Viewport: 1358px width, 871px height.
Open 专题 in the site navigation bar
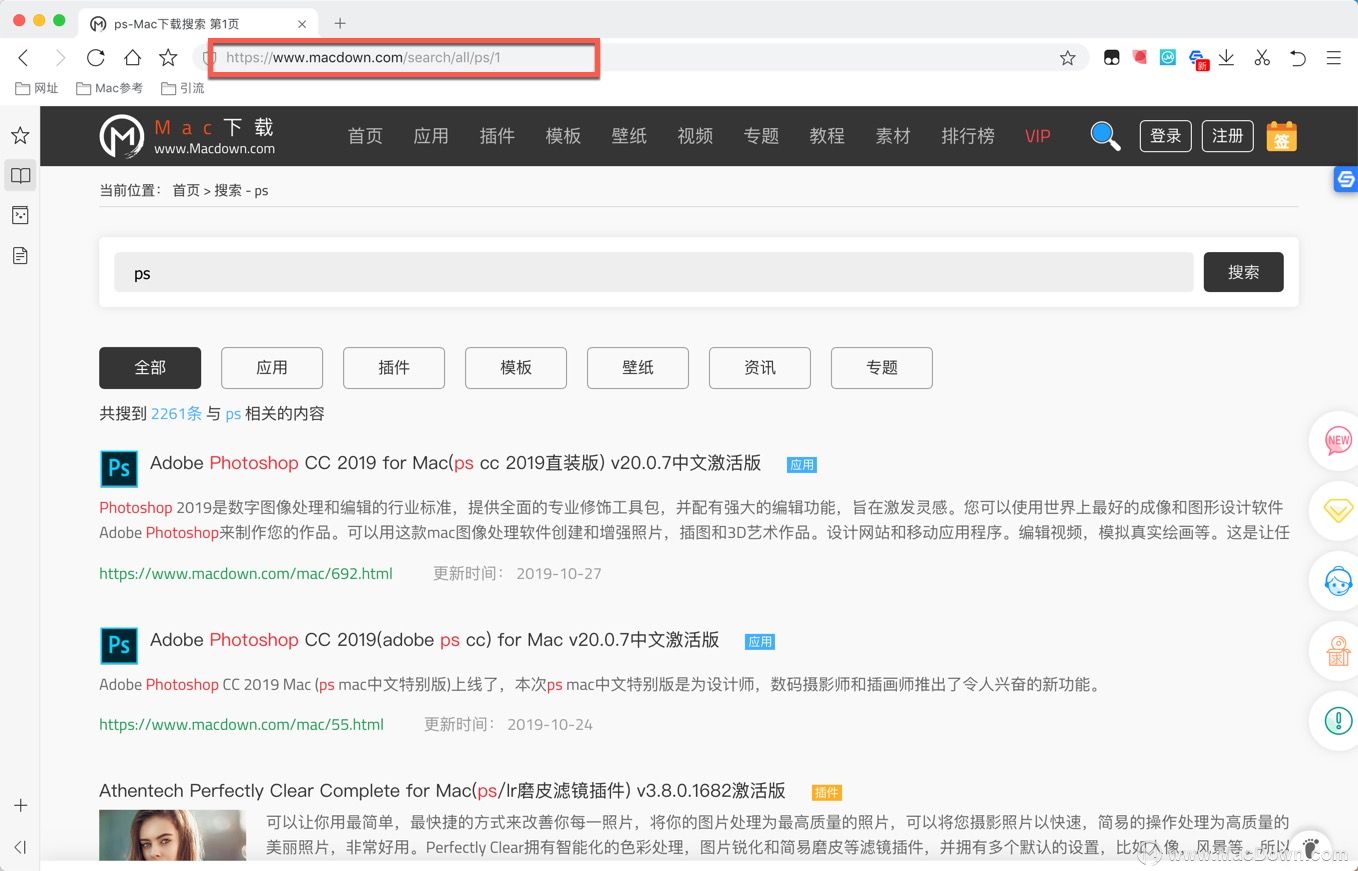click(761, 136)
